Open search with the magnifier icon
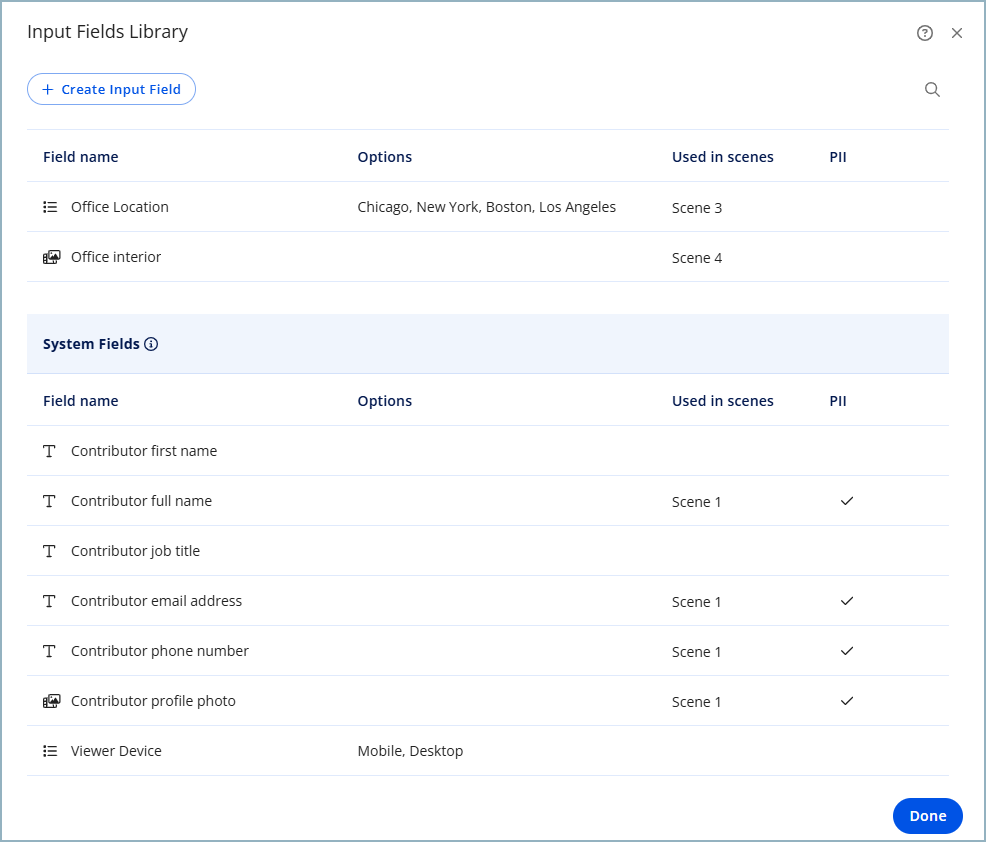This screenshot has width=986, height=842. pyautogui.click(x=932, y=90)
